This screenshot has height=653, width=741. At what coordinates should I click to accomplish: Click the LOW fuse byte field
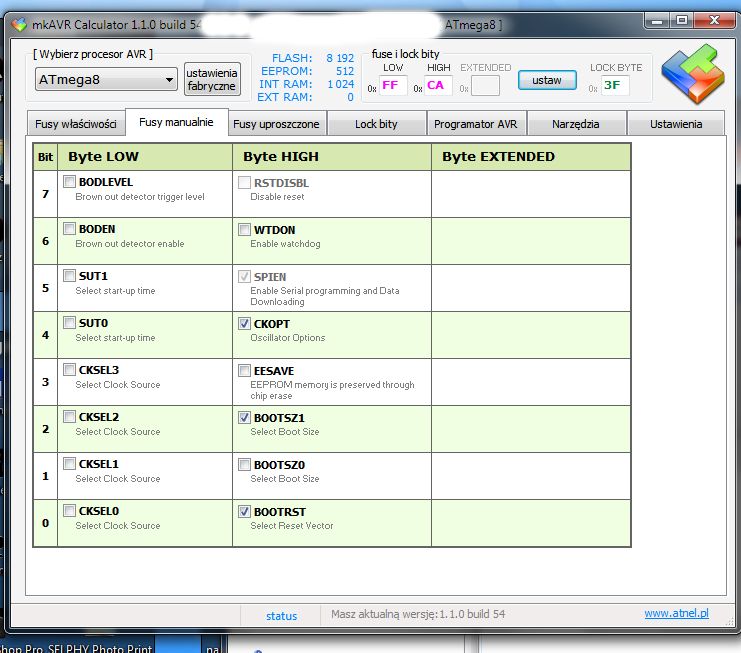[392, 86]
